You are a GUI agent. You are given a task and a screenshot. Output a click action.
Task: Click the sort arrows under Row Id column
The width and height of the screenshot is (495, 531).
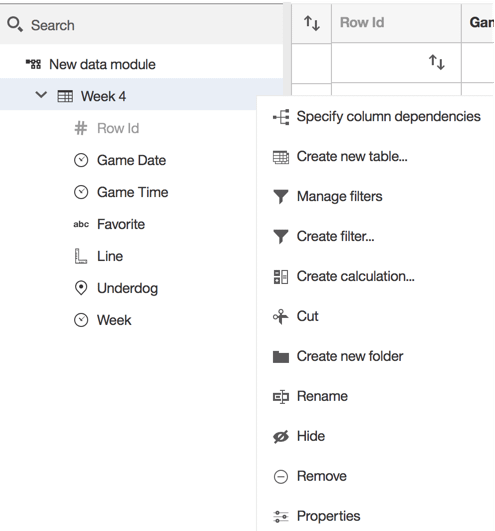pos(436,62)
